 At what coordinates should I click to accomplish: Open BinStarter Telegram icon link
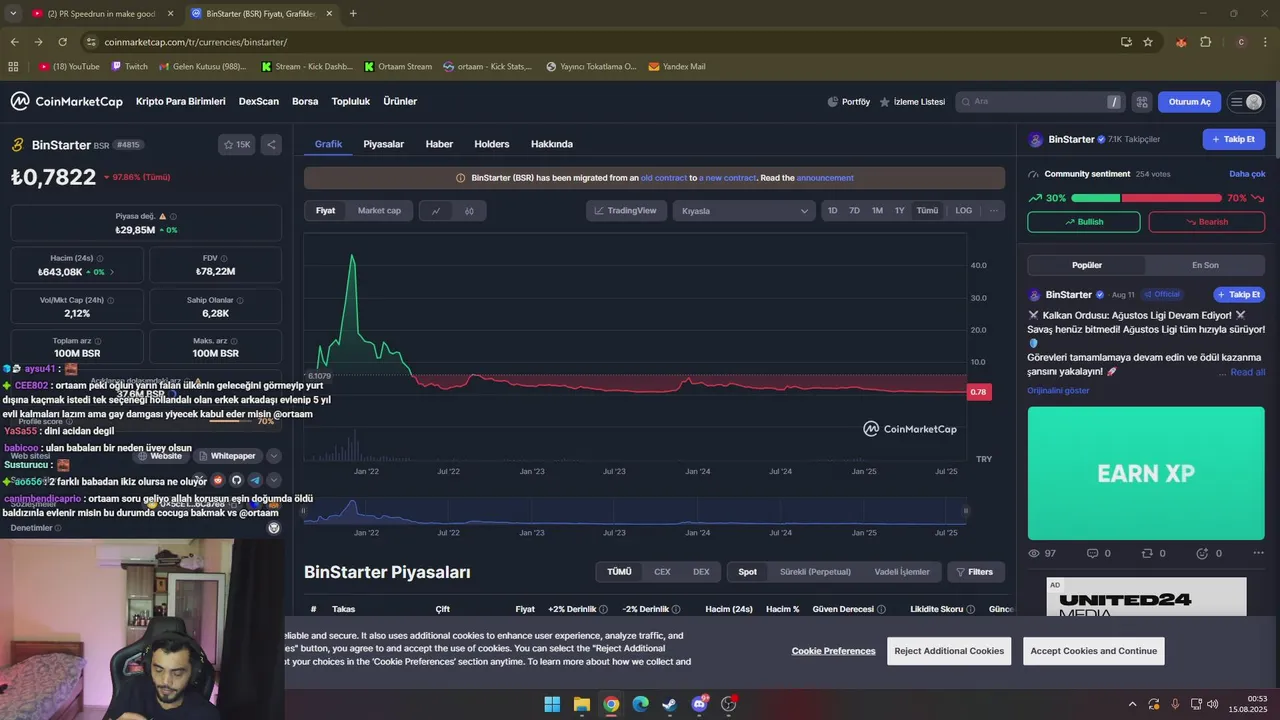[255, 480]
